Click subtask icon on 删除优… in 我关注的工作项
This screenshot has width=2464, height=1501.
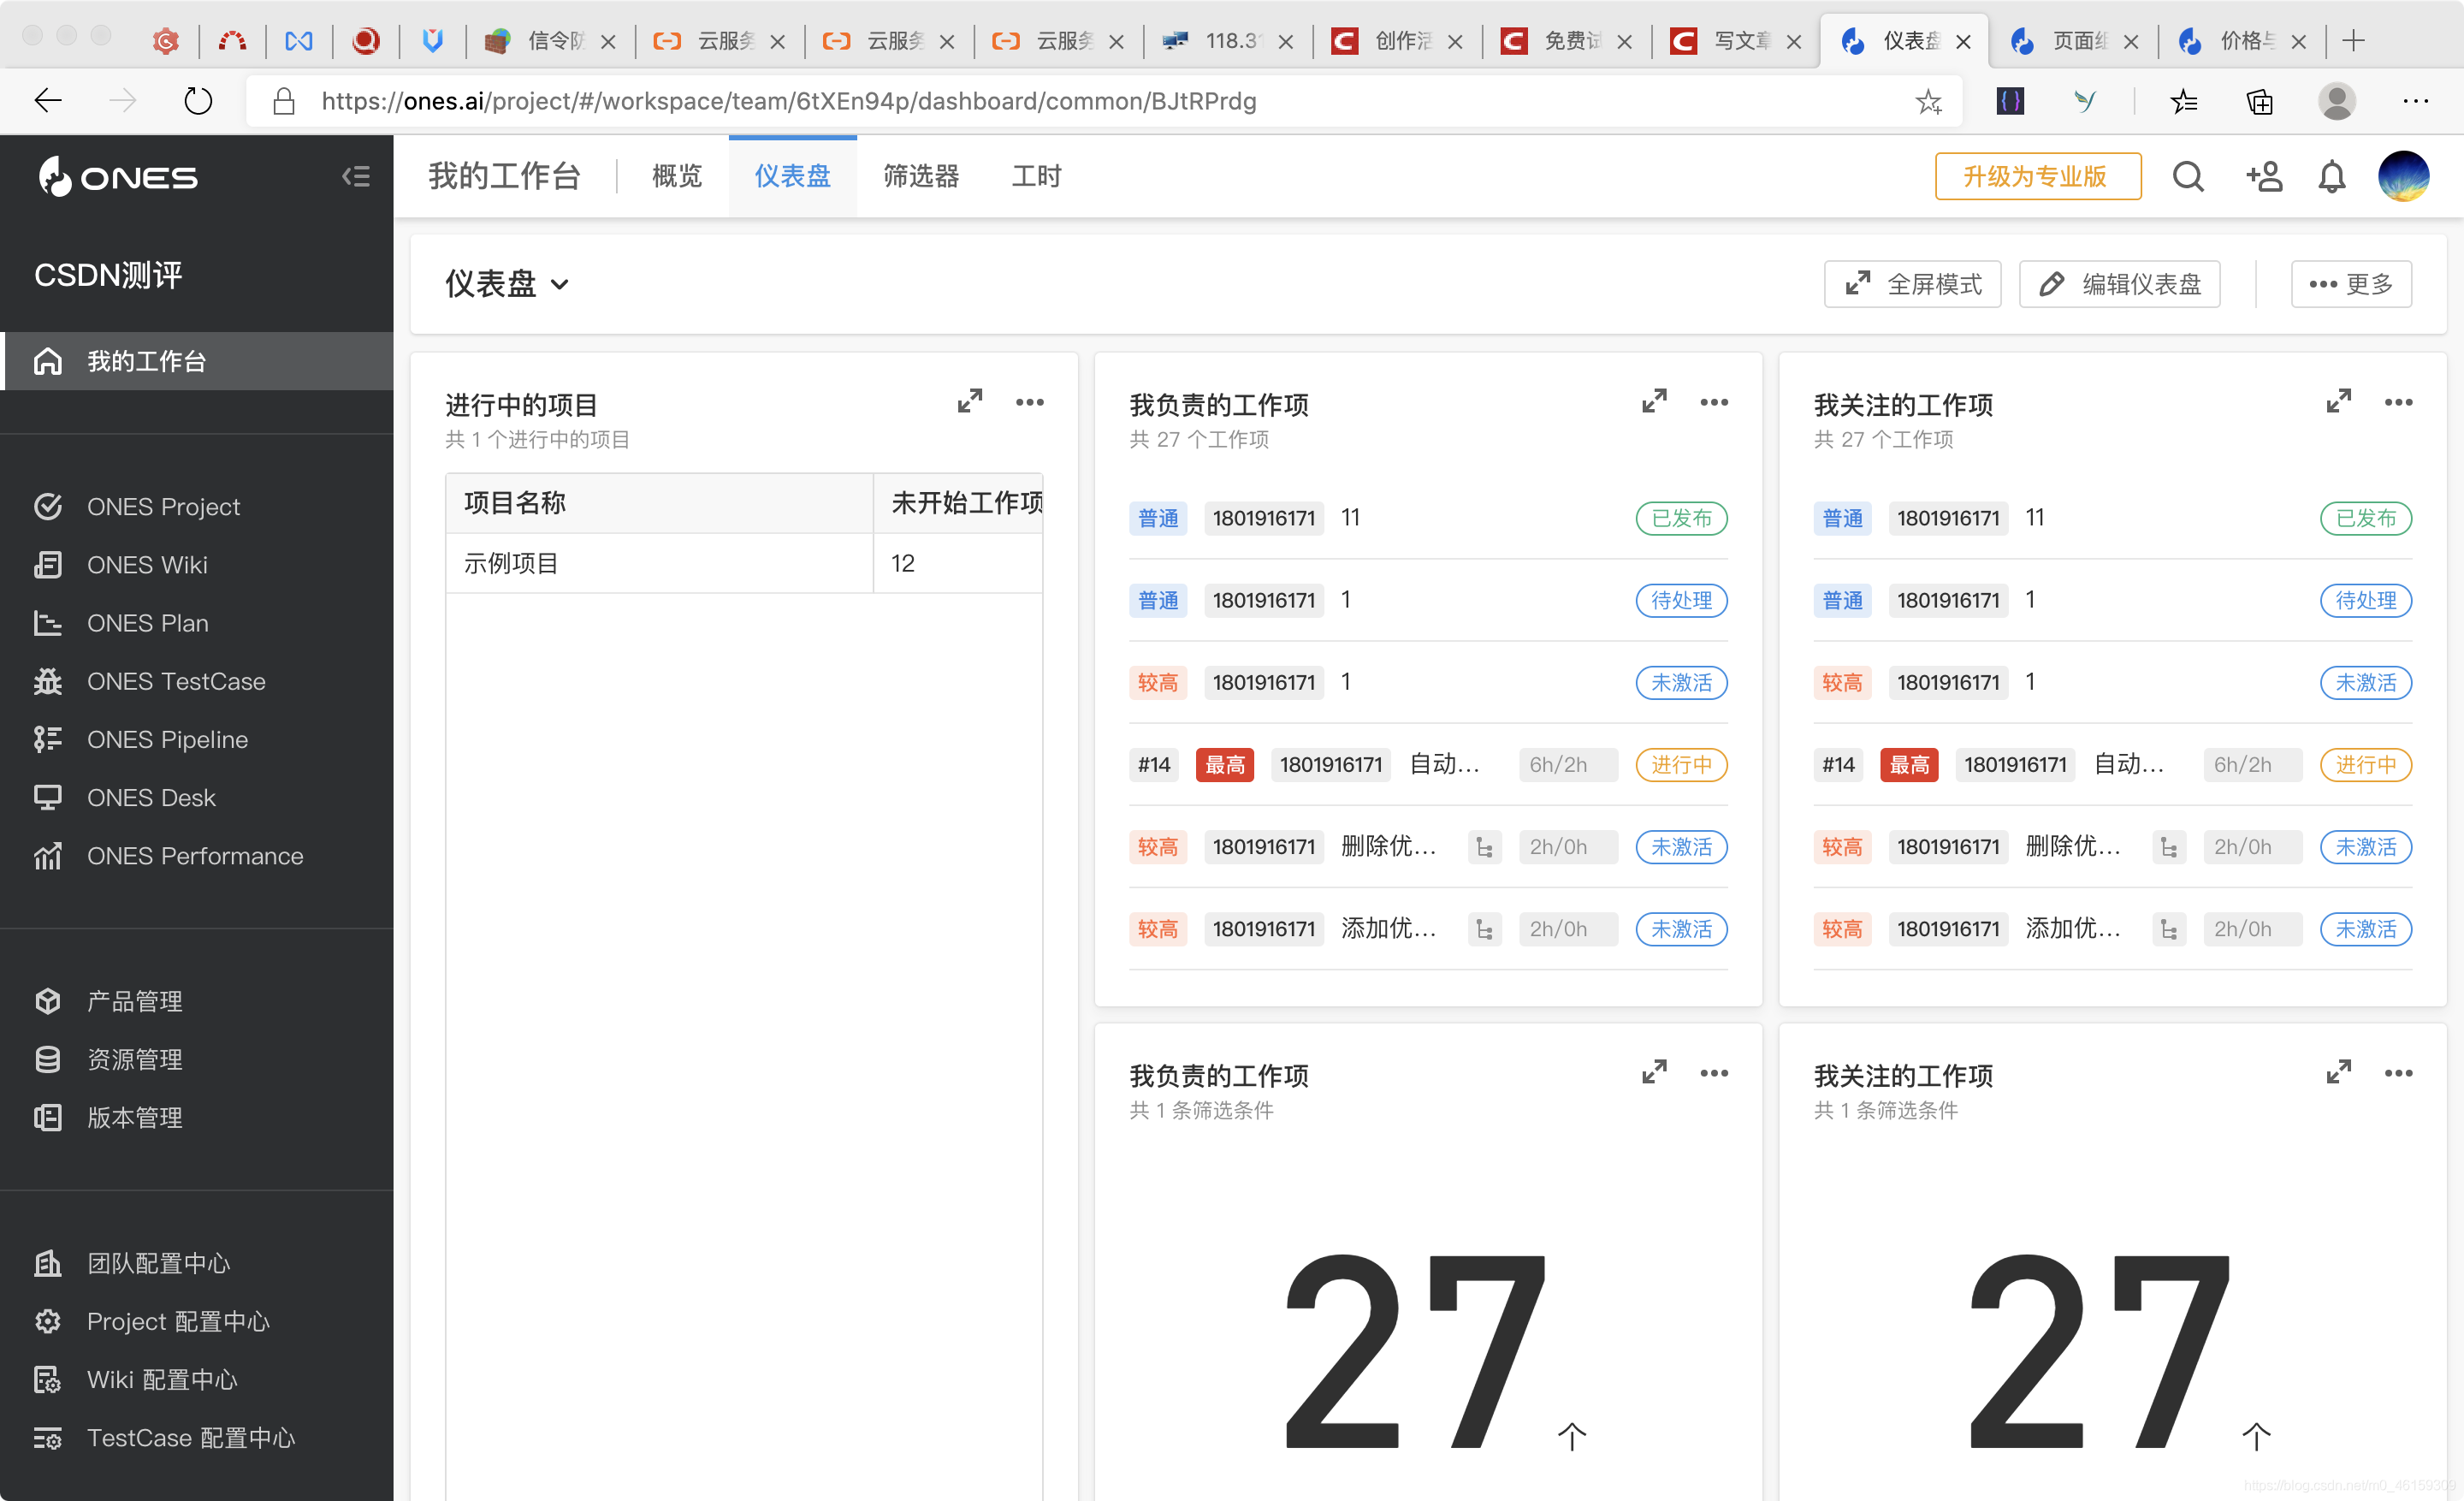coord(2168,847)
